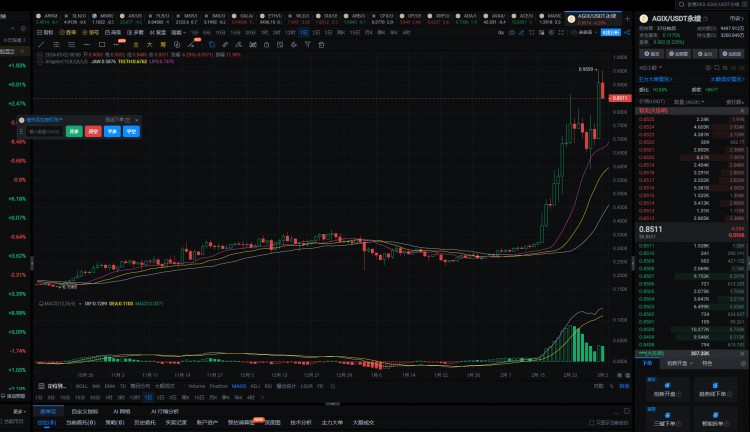The height and width of the screenshot is (432, 750).
Task: Toggle the MACD indicator
Action: click(x=239, y=386)
